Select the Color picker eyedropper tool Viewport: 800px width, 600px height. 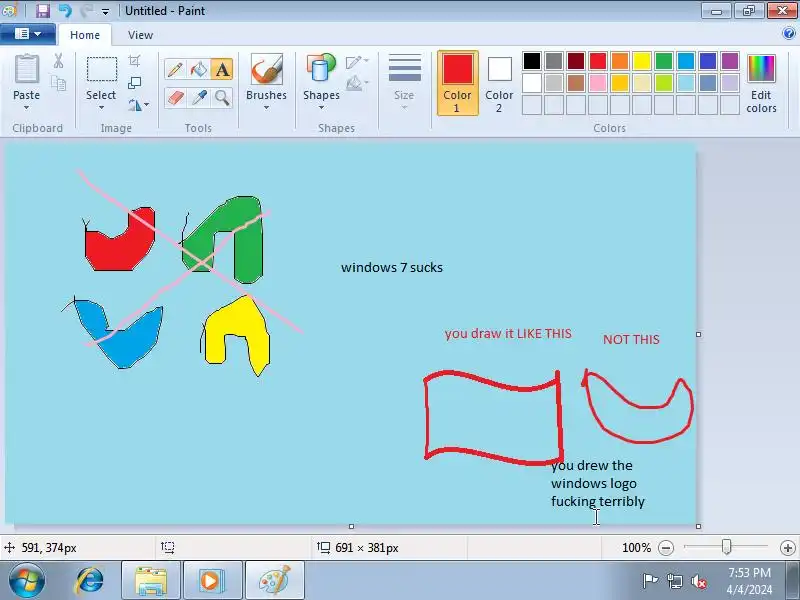(x=198, y=97)
